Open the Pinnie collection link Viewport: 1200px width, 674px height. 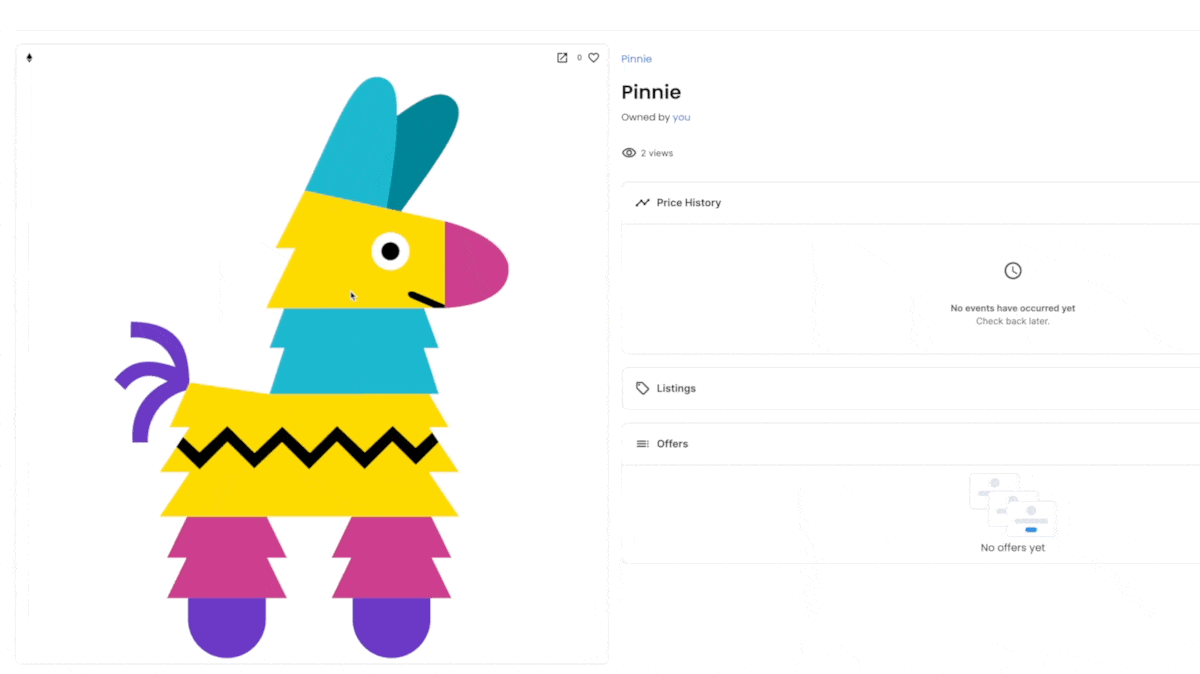636,59
